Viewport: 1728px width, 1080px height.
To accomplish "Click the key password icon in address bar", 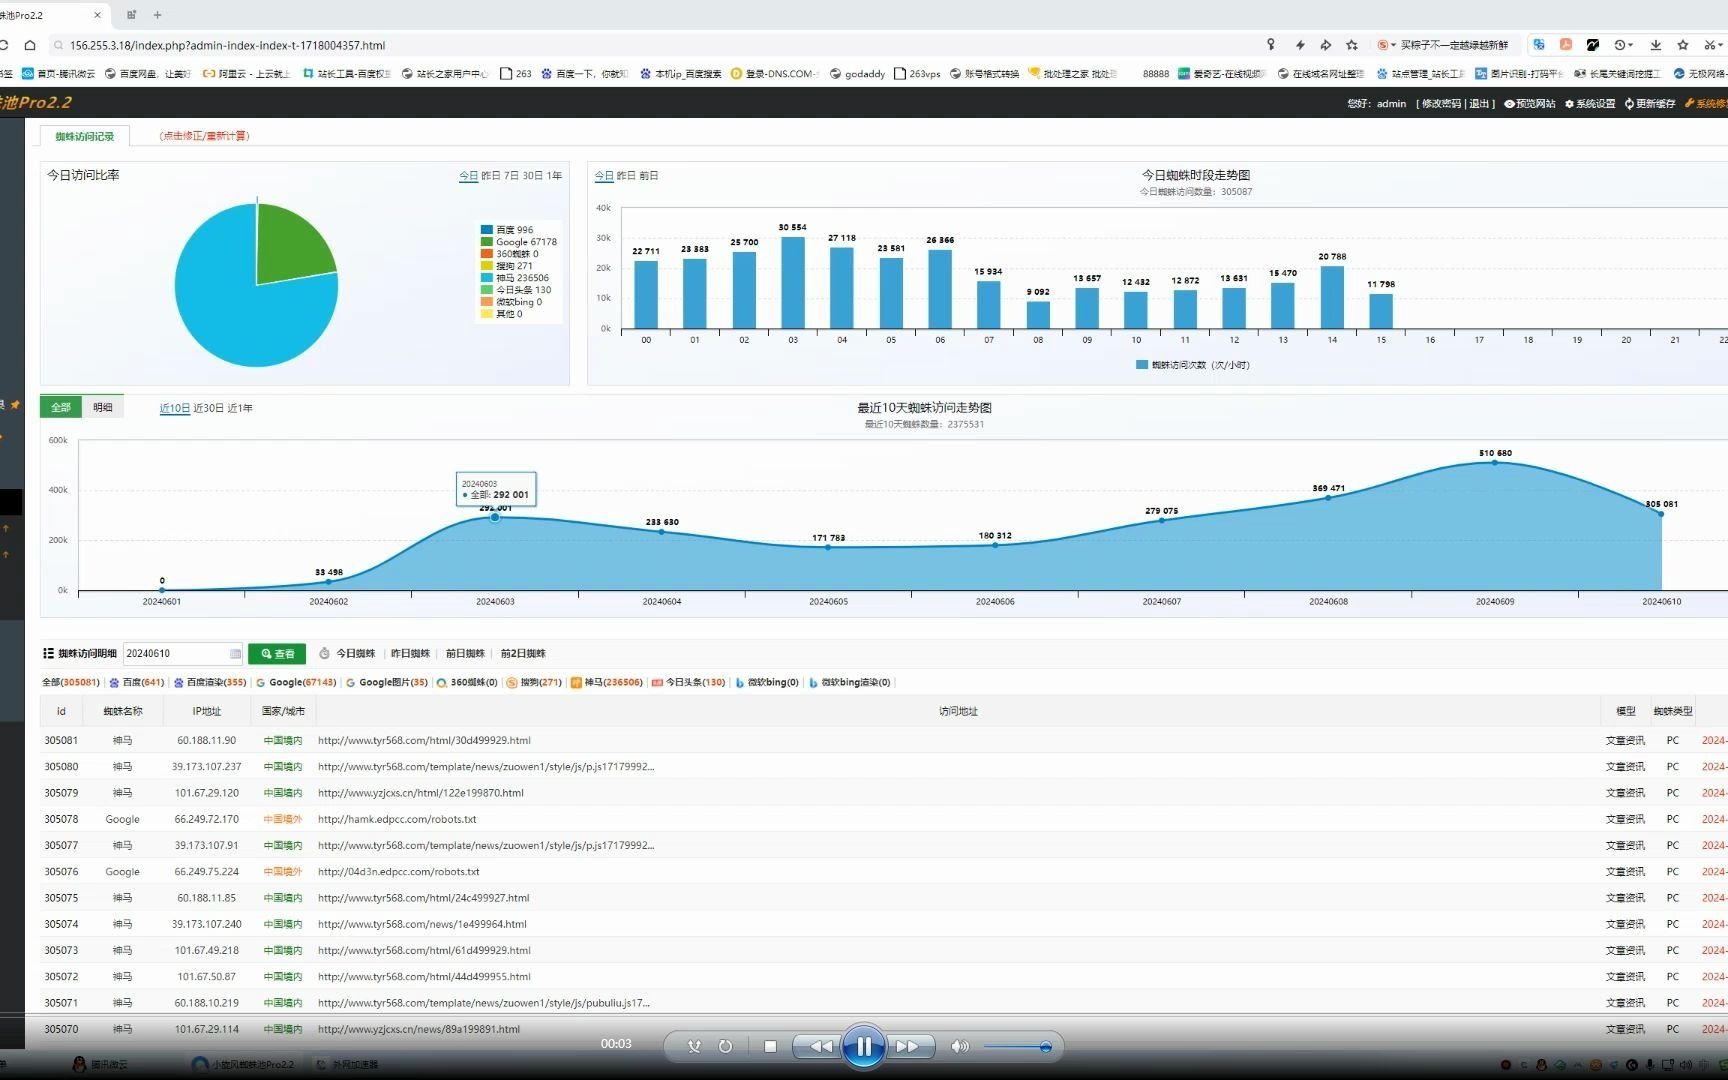I will [x=1271, y=45].
